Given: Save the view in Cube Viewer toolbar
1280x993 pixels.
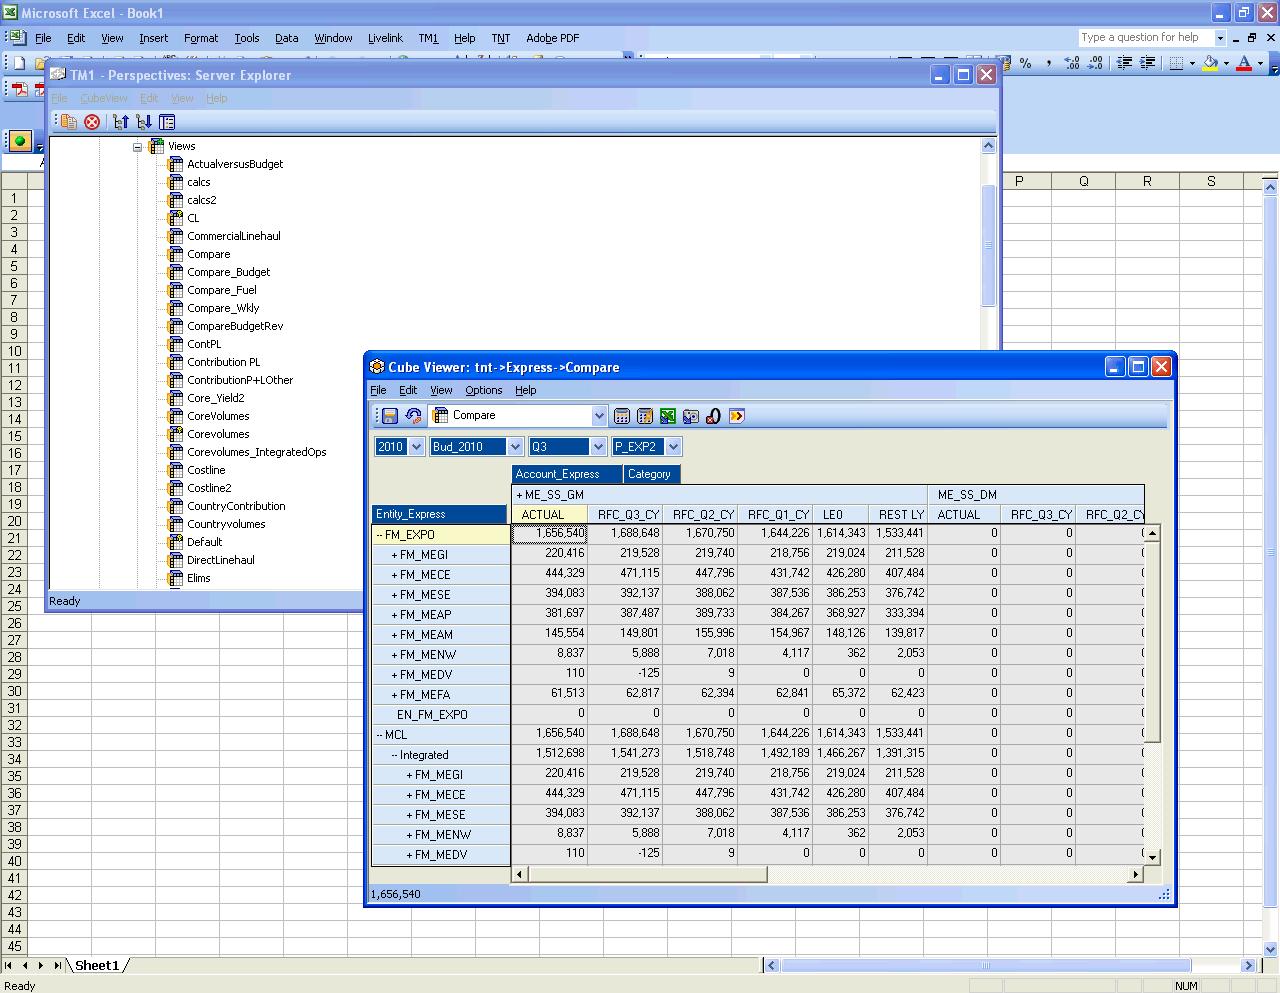Looking at the screenshot, I should coord(390,416).
